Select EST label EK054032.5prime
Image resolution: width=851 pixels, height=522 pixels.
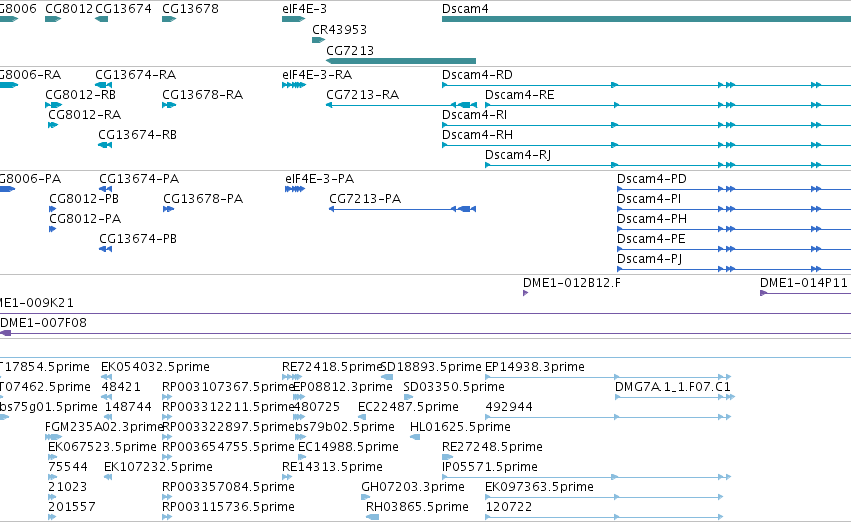coord(155,367)
